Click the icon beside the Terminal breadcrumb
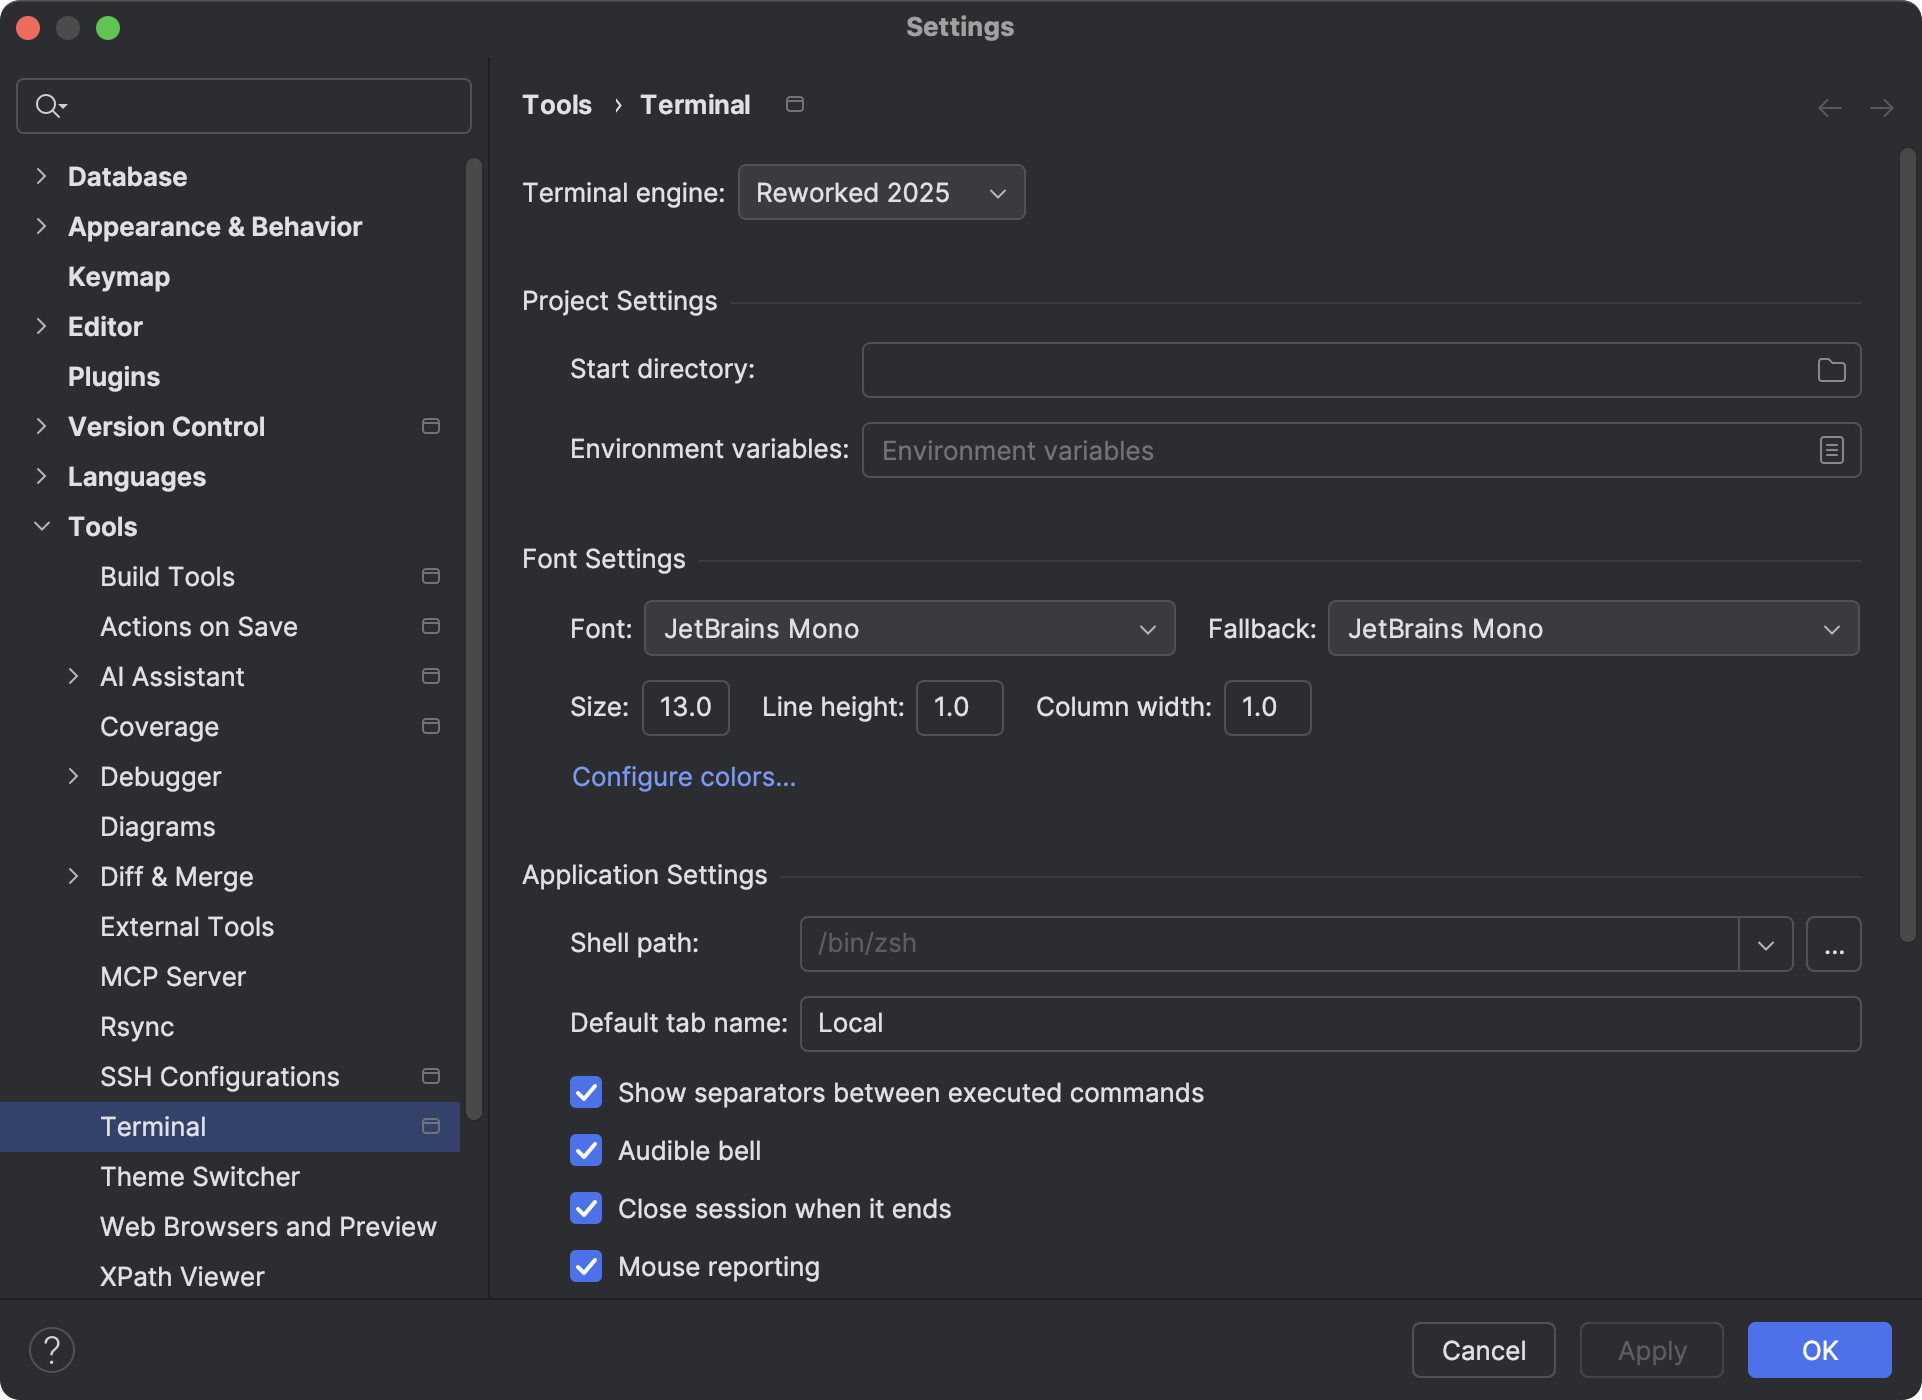Image resolution: width=1922 pixels, height=1400 pixels. click(x=795, y=103)
